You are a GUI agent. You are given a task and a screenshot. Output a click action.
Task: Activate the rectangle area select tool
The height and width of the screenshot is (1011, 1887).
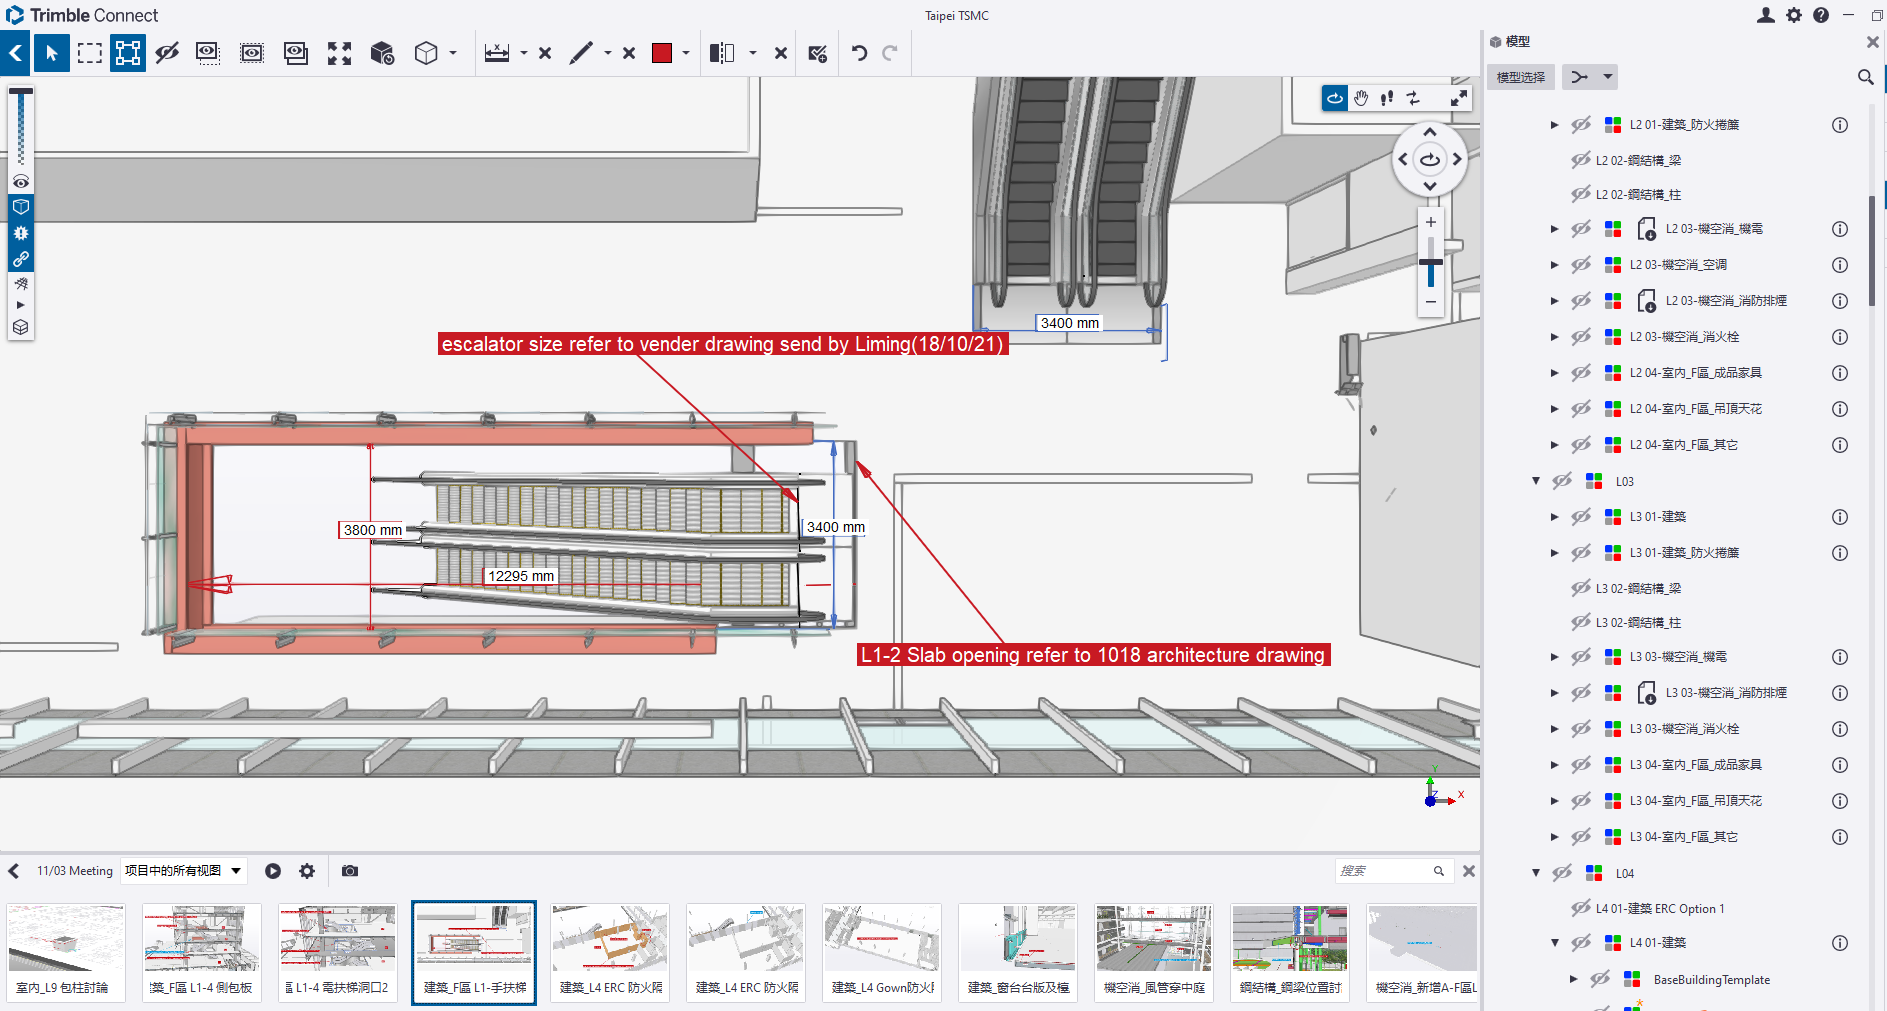pyautogui.click(x=90, y=53)
